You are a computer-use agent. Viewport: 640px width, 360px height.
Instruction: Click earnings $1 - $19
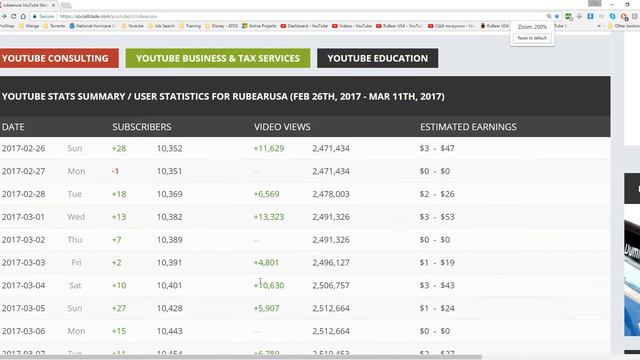point(437,262)
